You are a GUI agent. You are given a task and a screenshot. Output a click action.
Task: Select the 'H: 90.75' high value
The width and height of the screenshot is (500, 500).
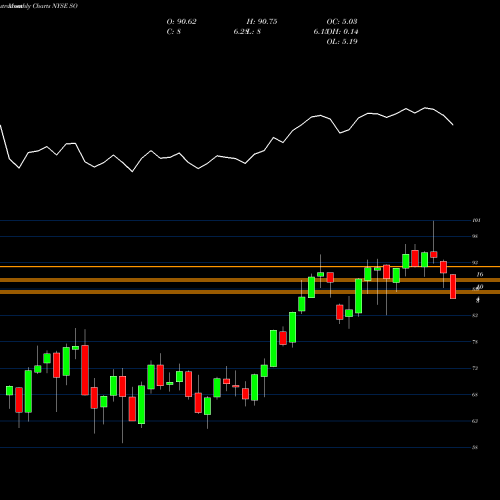(262, 22)
